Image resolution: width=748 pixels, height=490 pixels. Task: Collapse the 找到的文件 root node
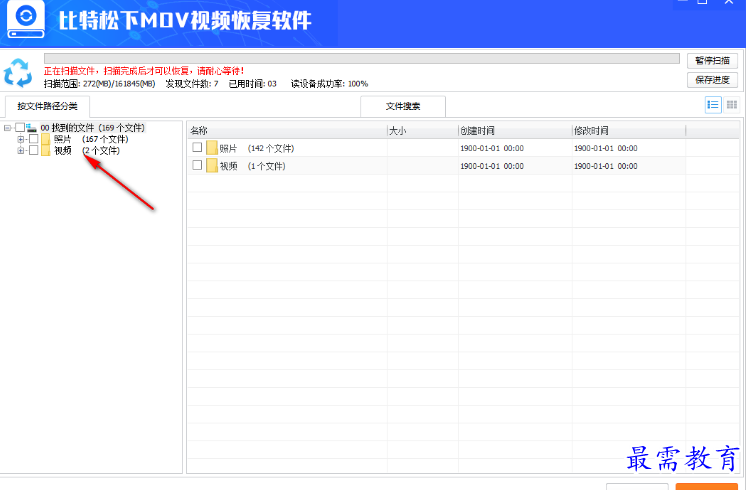[8, 128]
